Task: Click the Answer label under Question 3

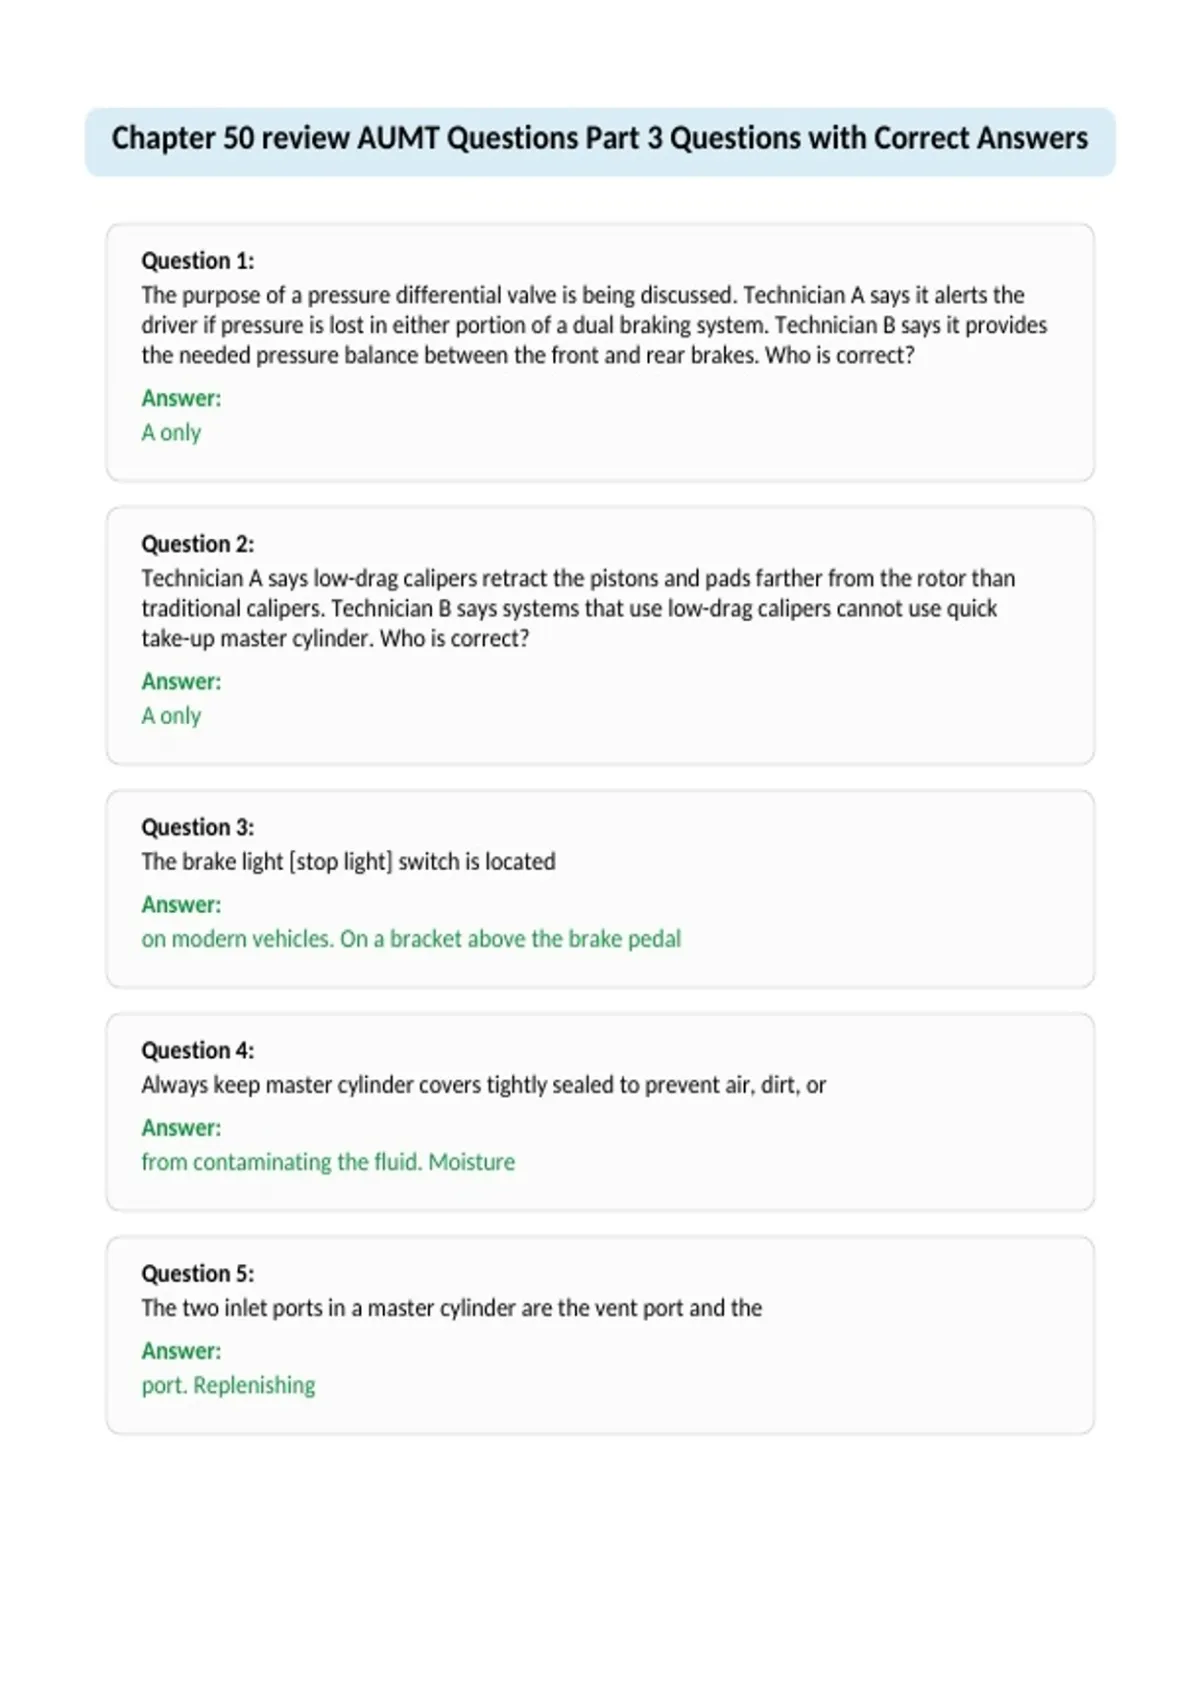Action: (x=181, y=904)
